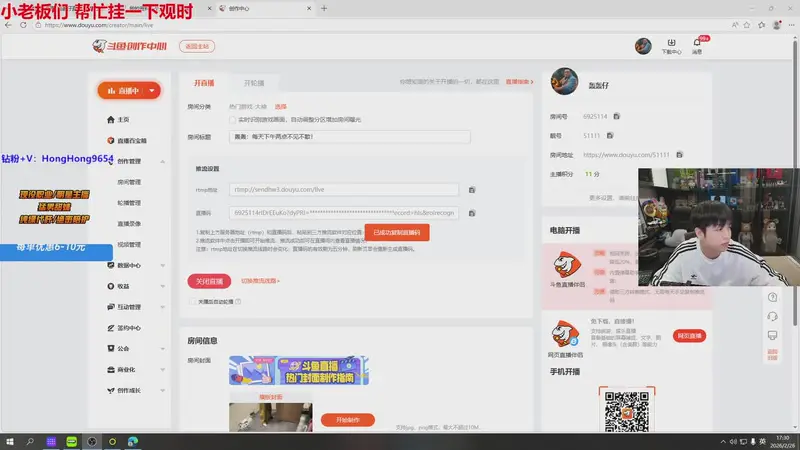Viewport: 800px width, 450px height.
Task: Open the 消息 messages notification icon
Action: [x=698, y=45]
